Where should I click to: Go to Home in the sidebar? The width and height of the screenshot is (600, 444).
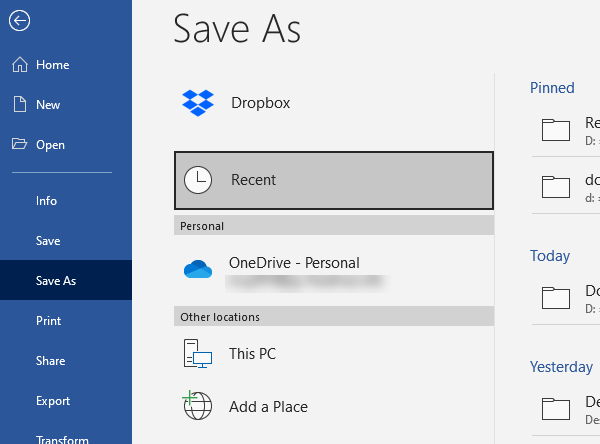point(66,65)
